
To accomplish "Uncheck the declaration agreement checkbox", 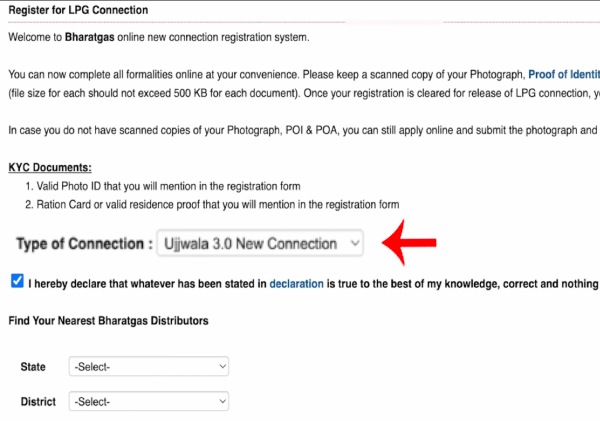I will click(17, 282).
